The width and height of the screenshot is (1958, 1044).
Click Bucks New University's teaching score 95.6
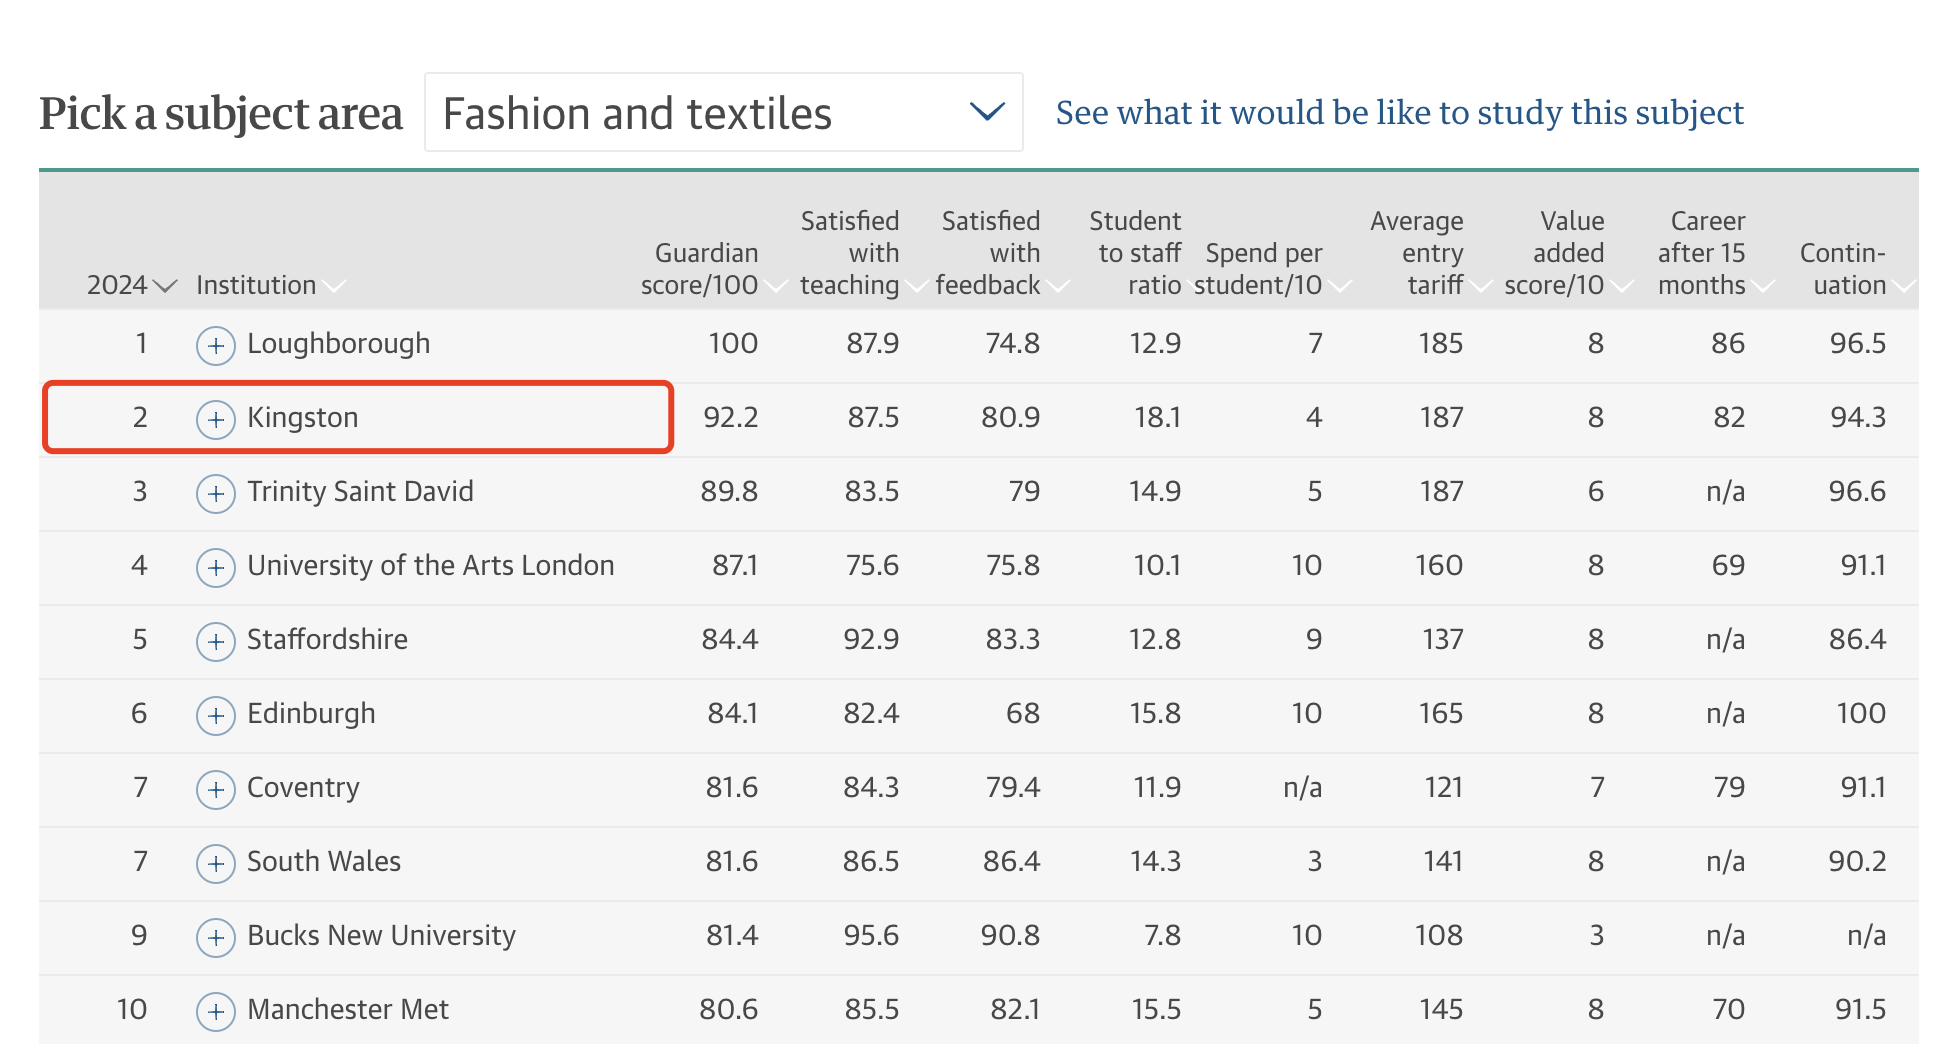pos(871,936)
